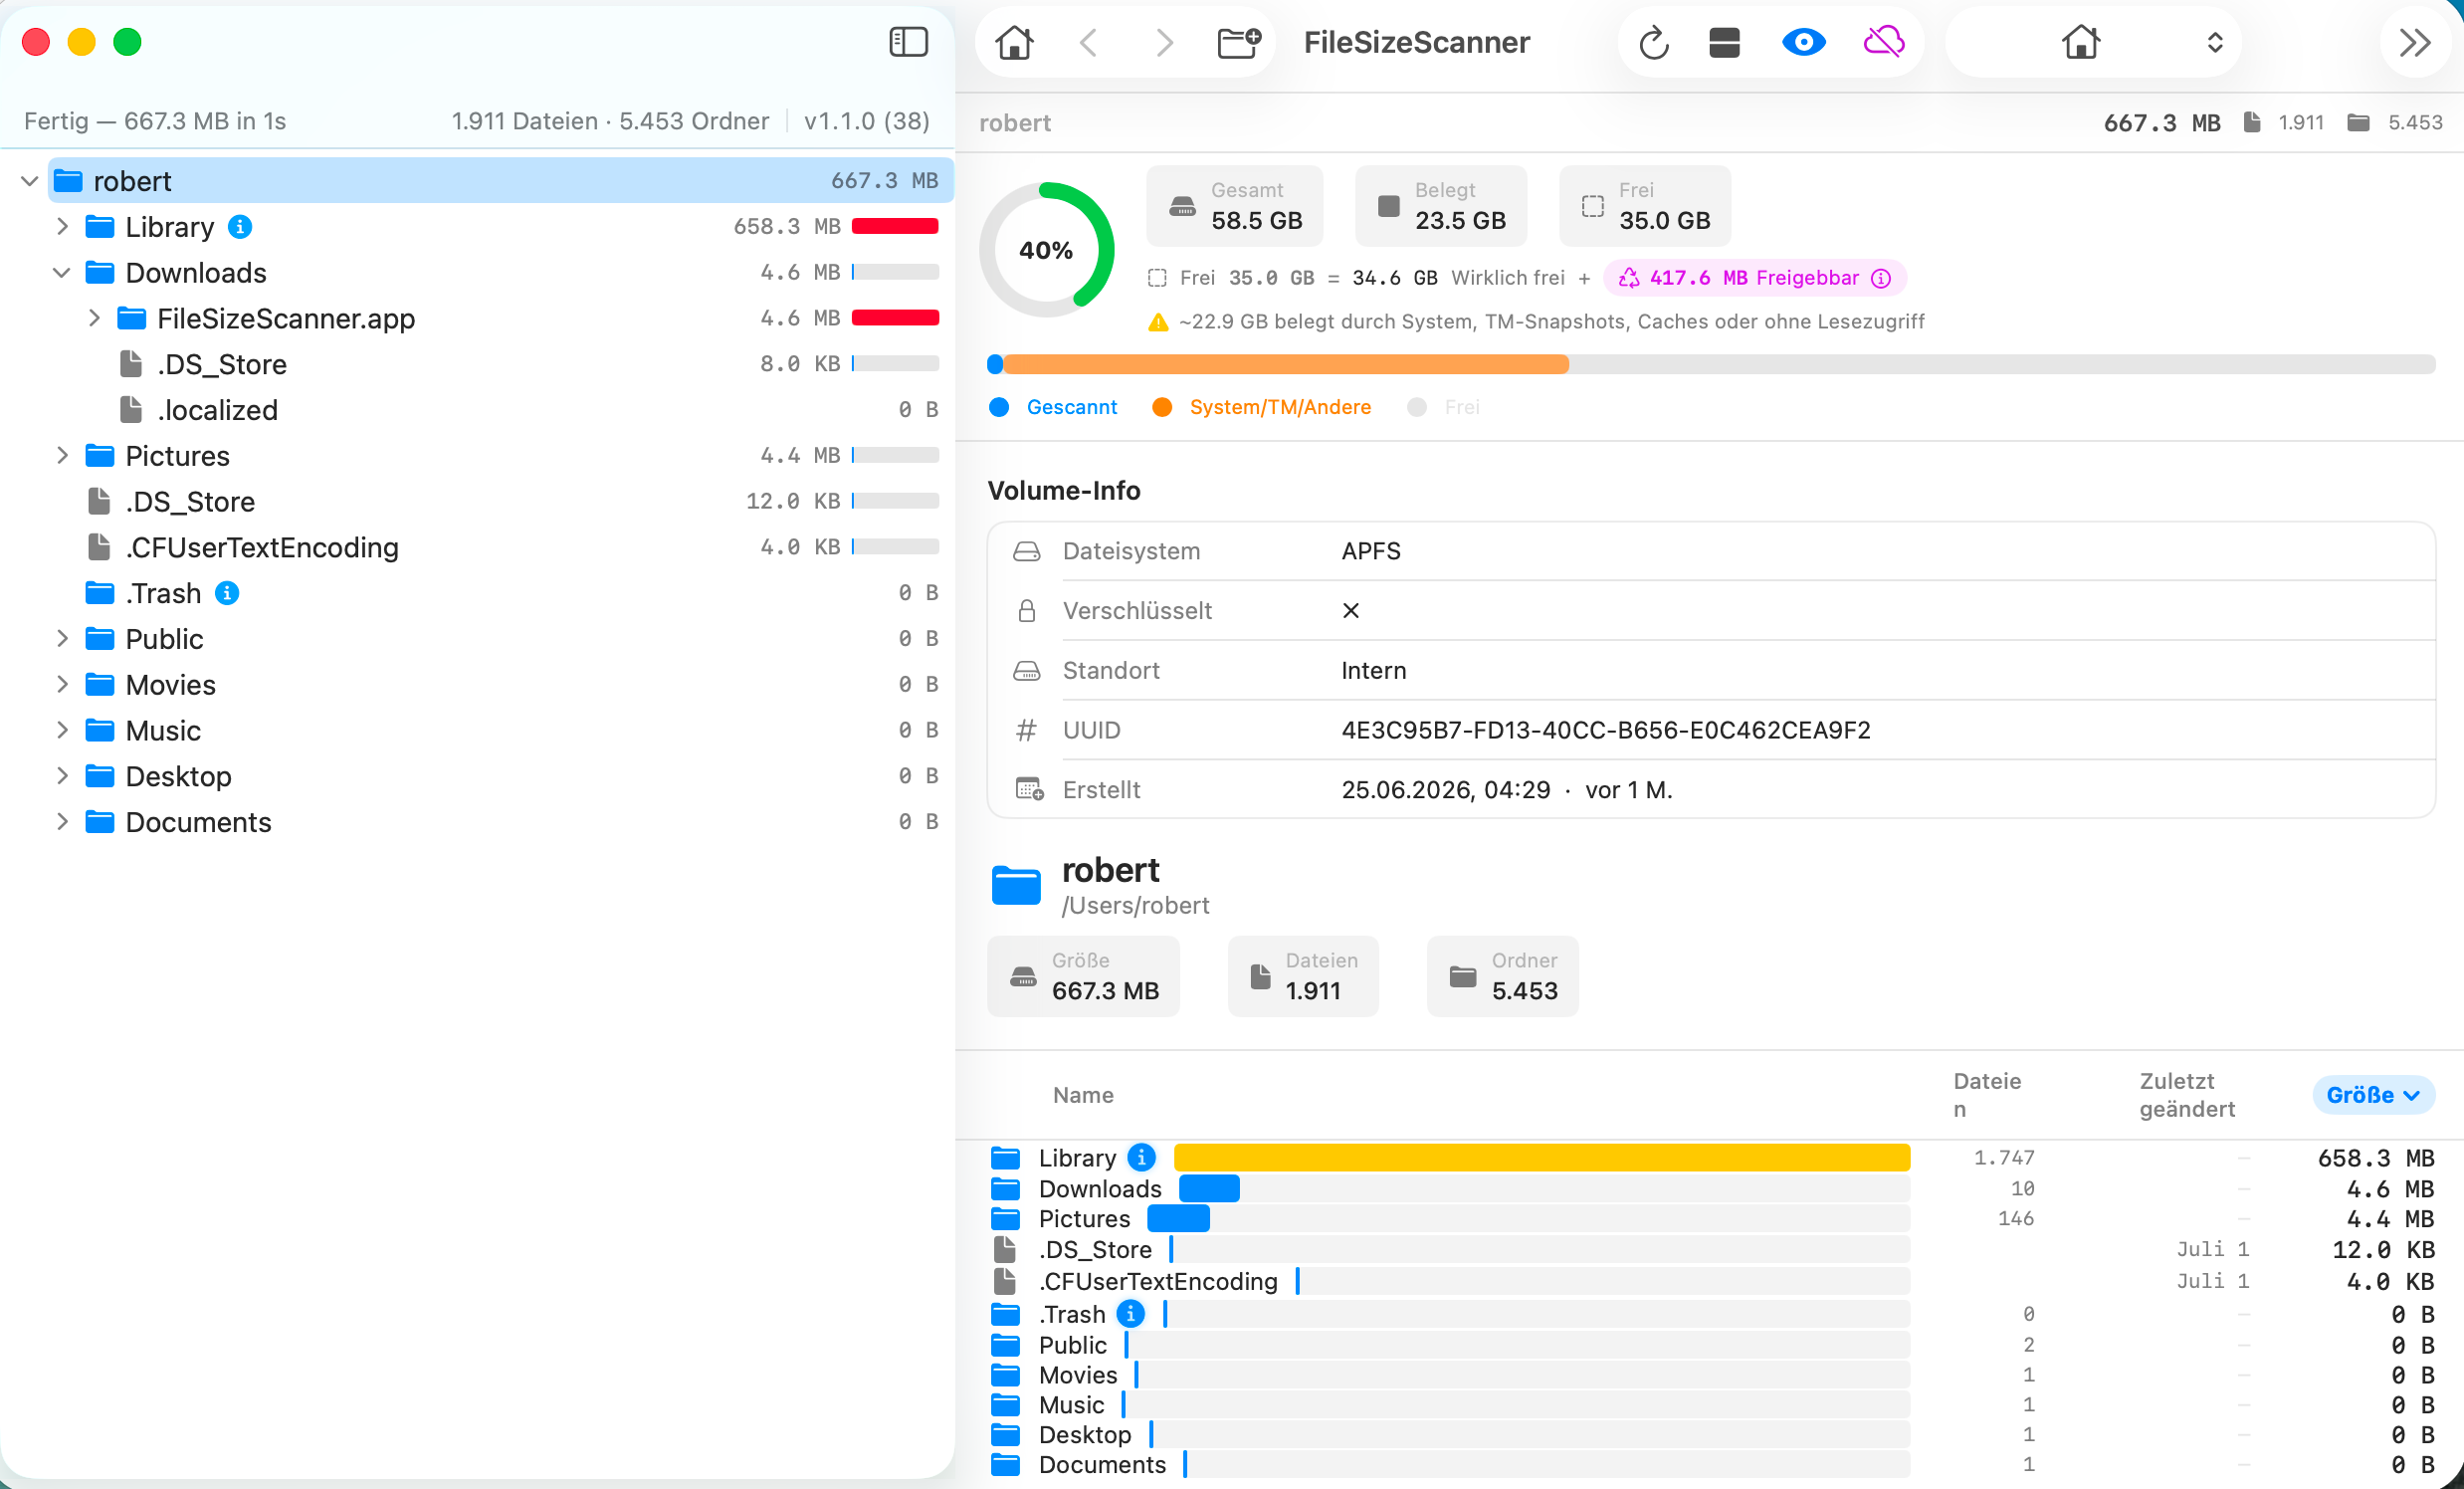This screenshot has width=2464, height=1489.
Task: Click info icon next to .Trash in tree
Action: (227, 593)
